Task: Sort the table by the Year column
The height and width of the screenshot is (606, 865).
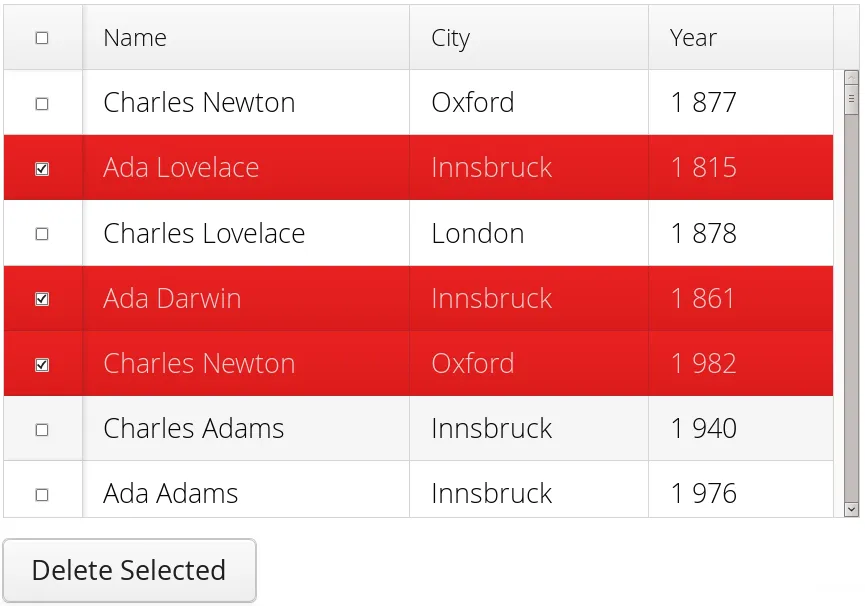Action: point(692,37)
